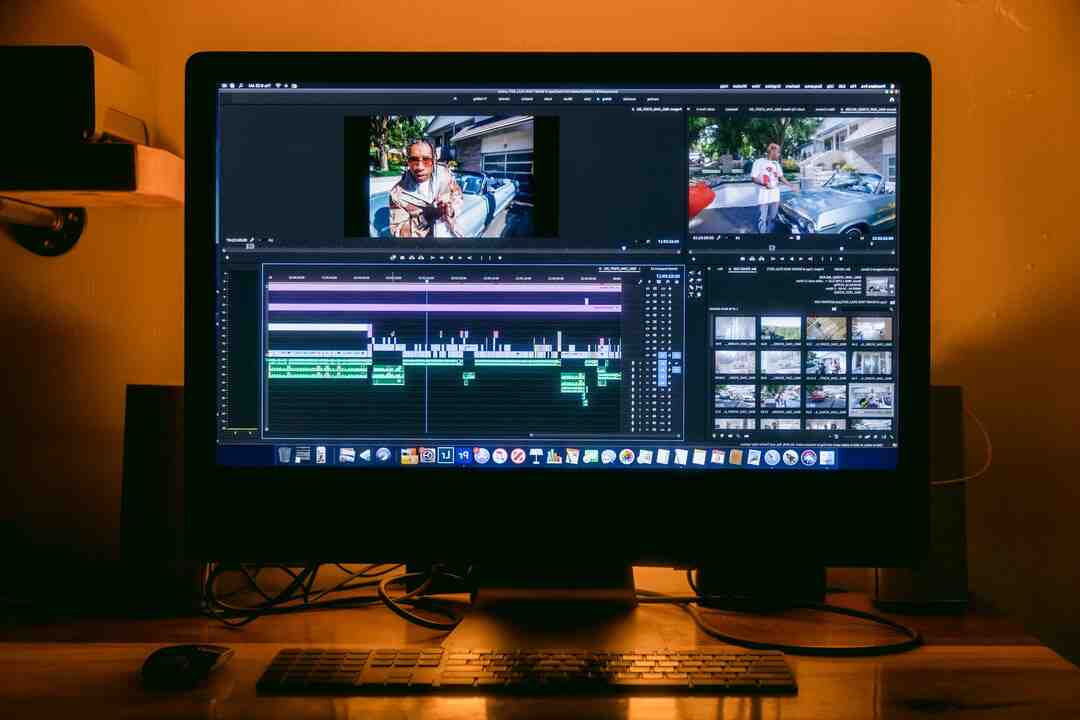Open Source Monitor zoom level dropdown
This screenshot has height=720, width=1080.
coord(862,238)
